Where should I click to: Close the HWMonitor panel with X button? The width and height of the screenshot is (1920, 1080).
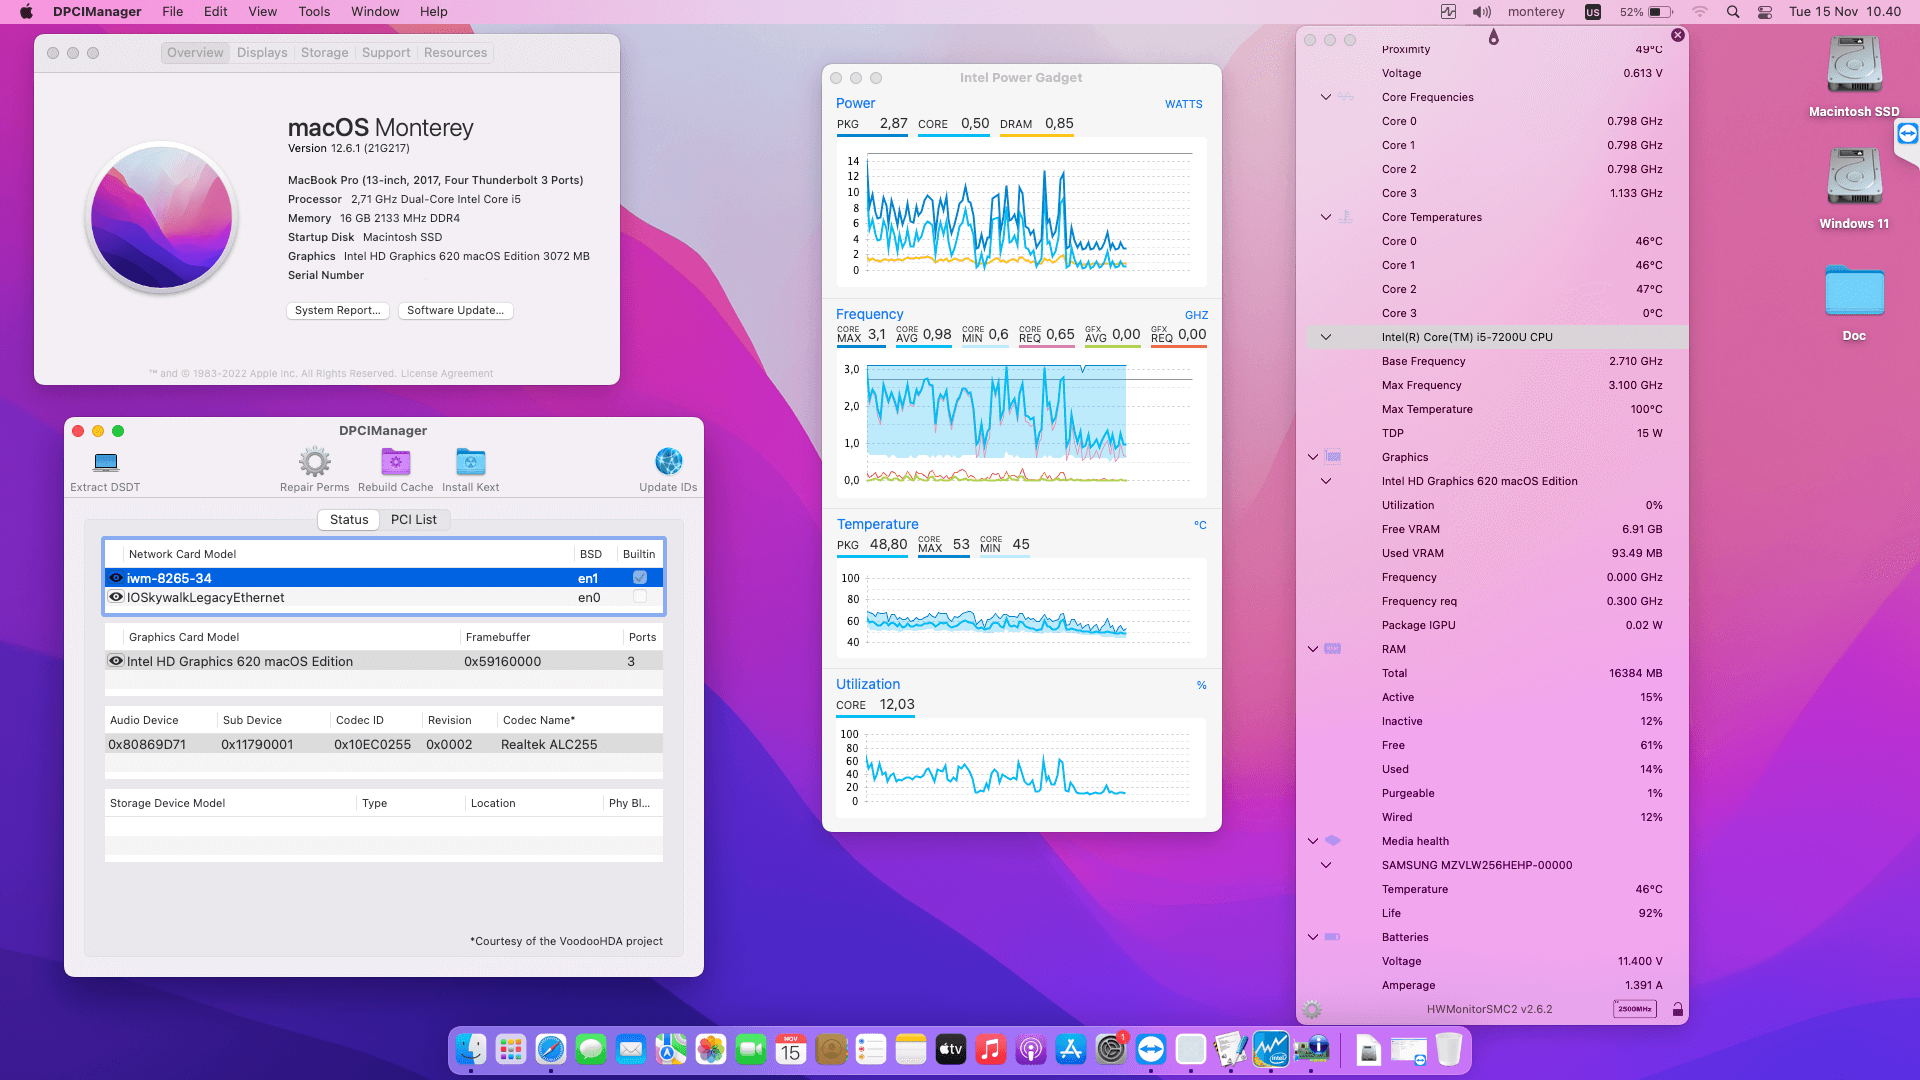pyautogui.click(x=1678, y=35)
